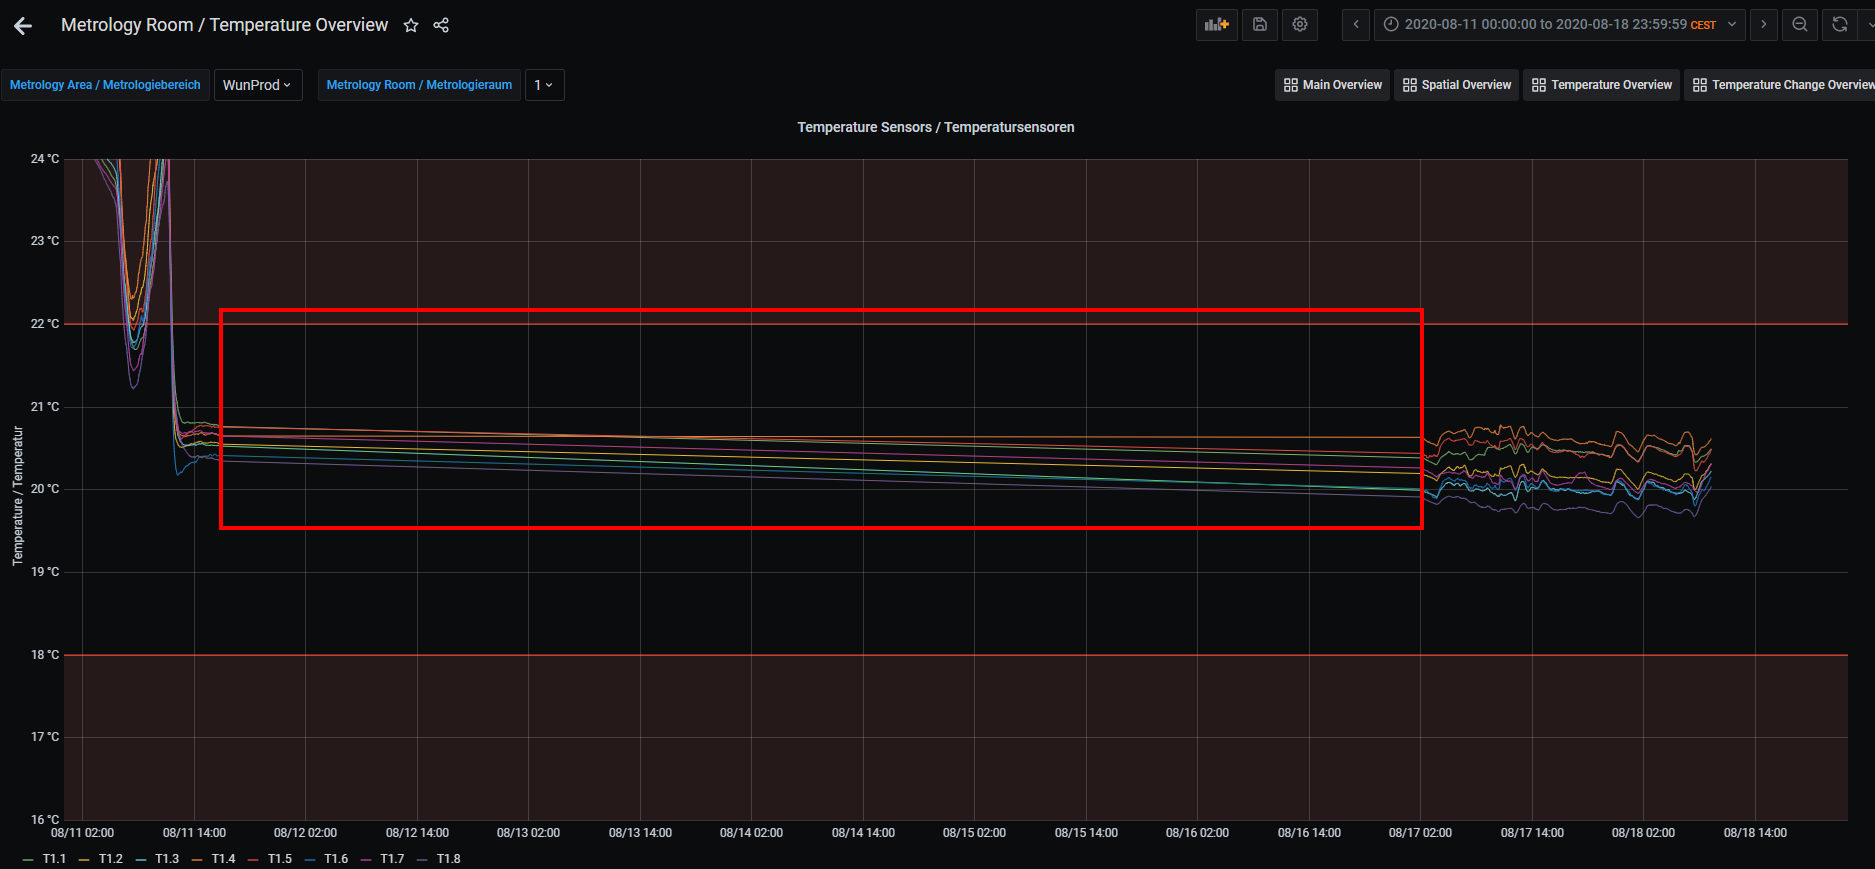Click the Metrology Area / Metrologiebereich label
The image size is (1875, 869).
click(105, 85)
